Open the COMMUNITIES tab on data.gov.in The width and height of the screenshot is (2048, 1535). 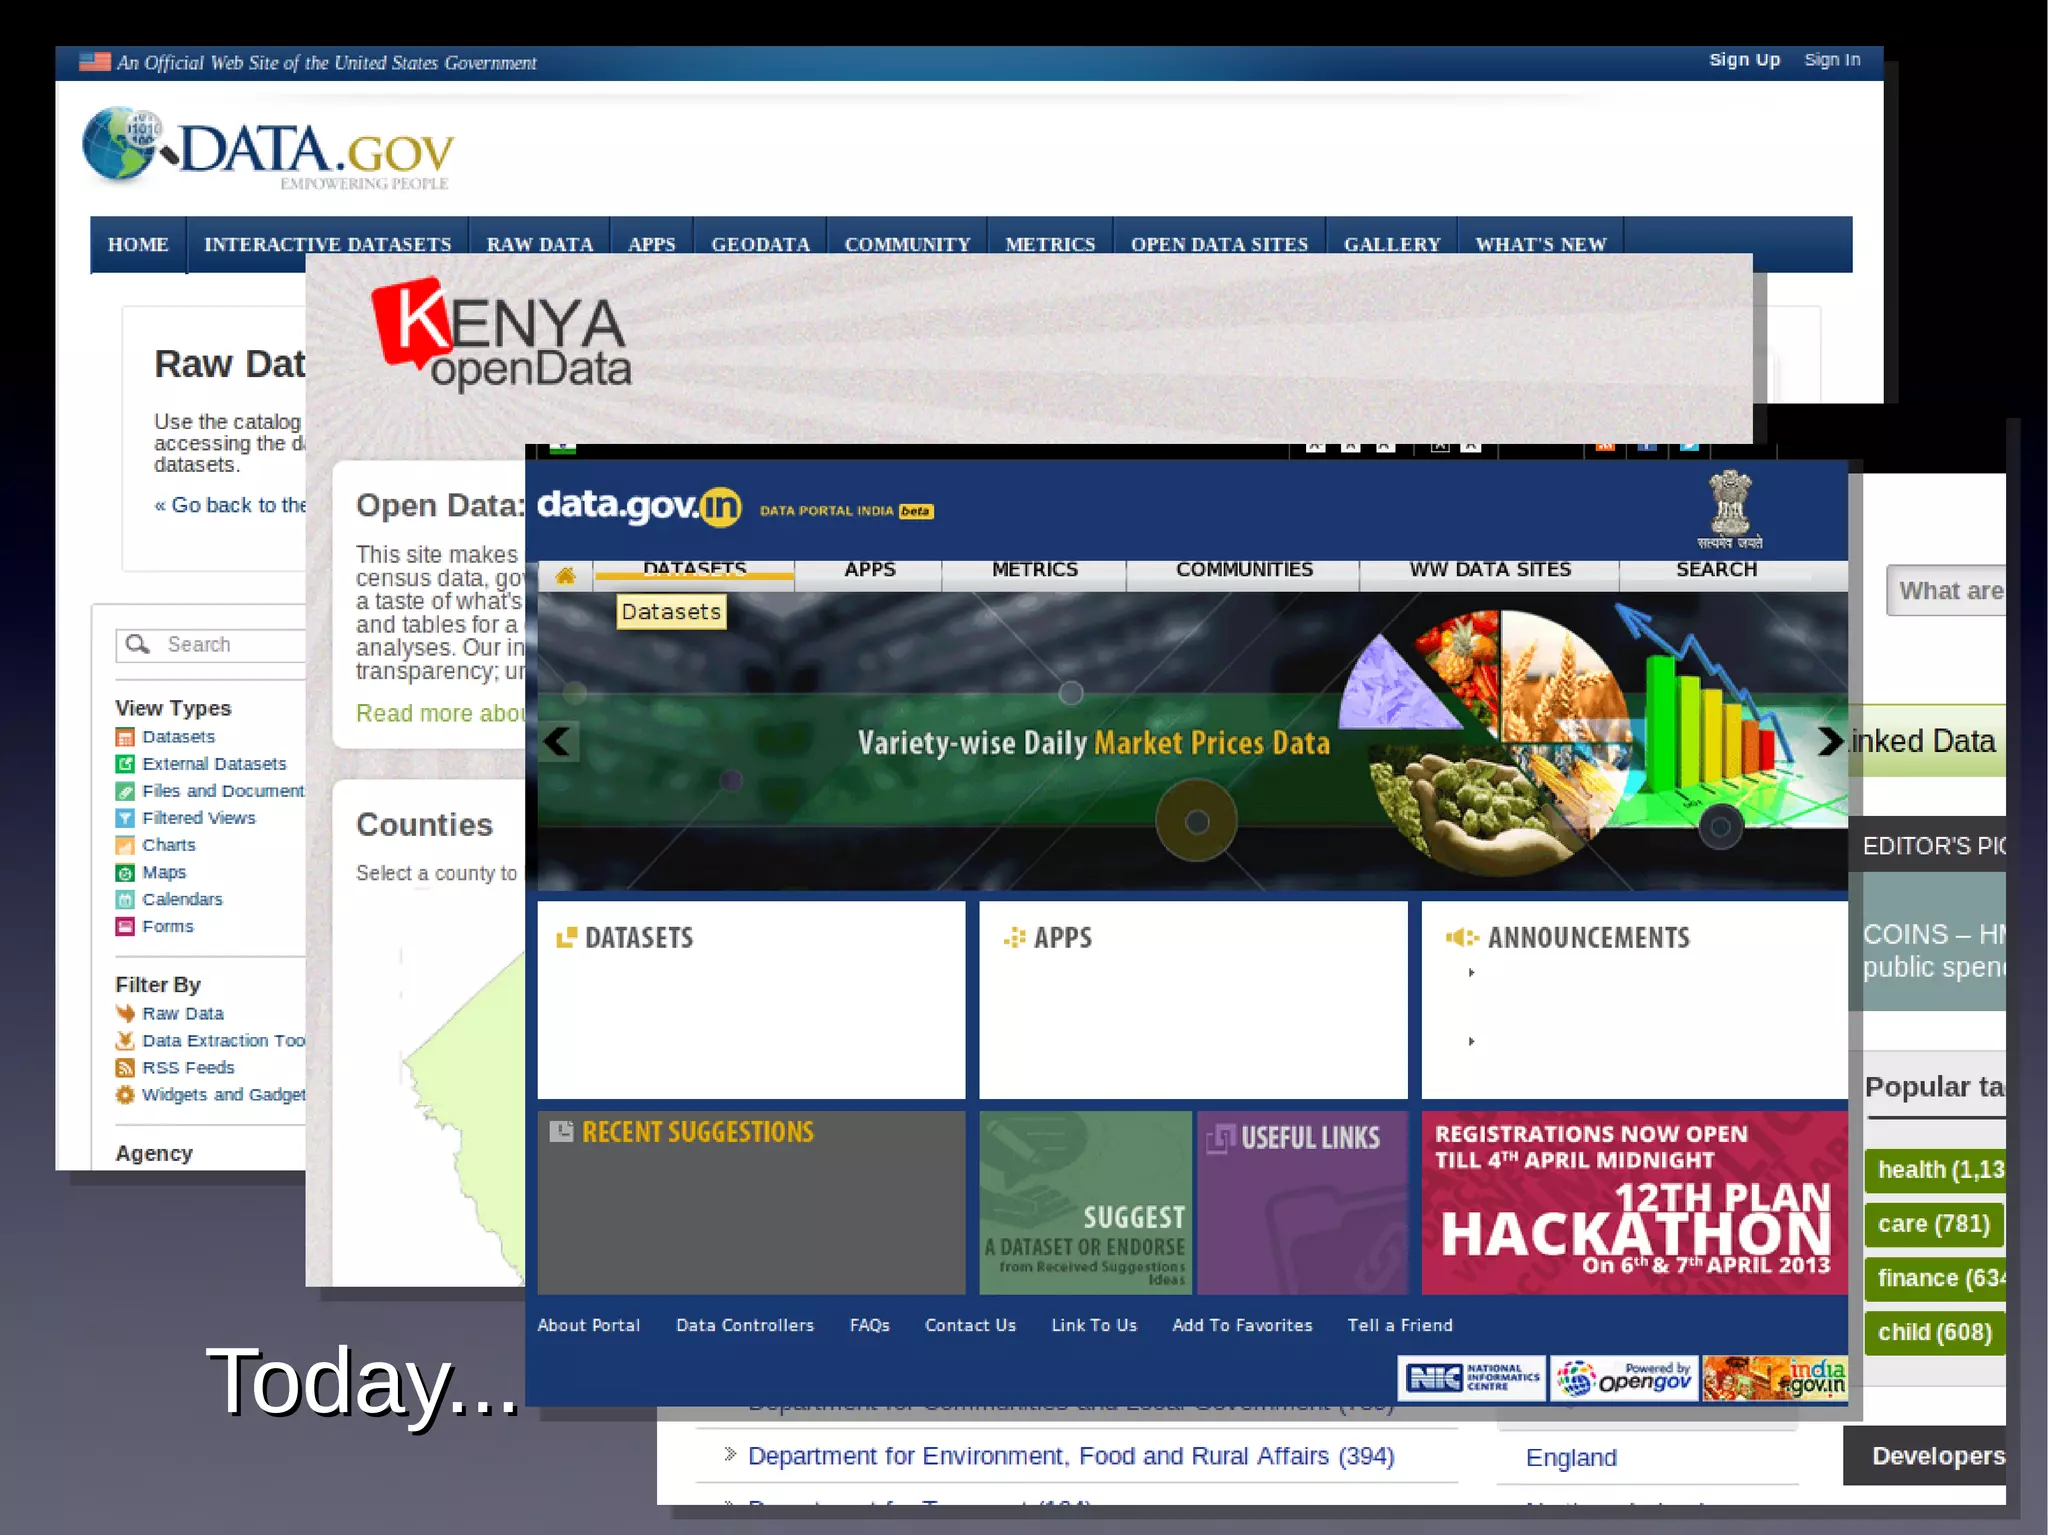[x=1243, y=570]
